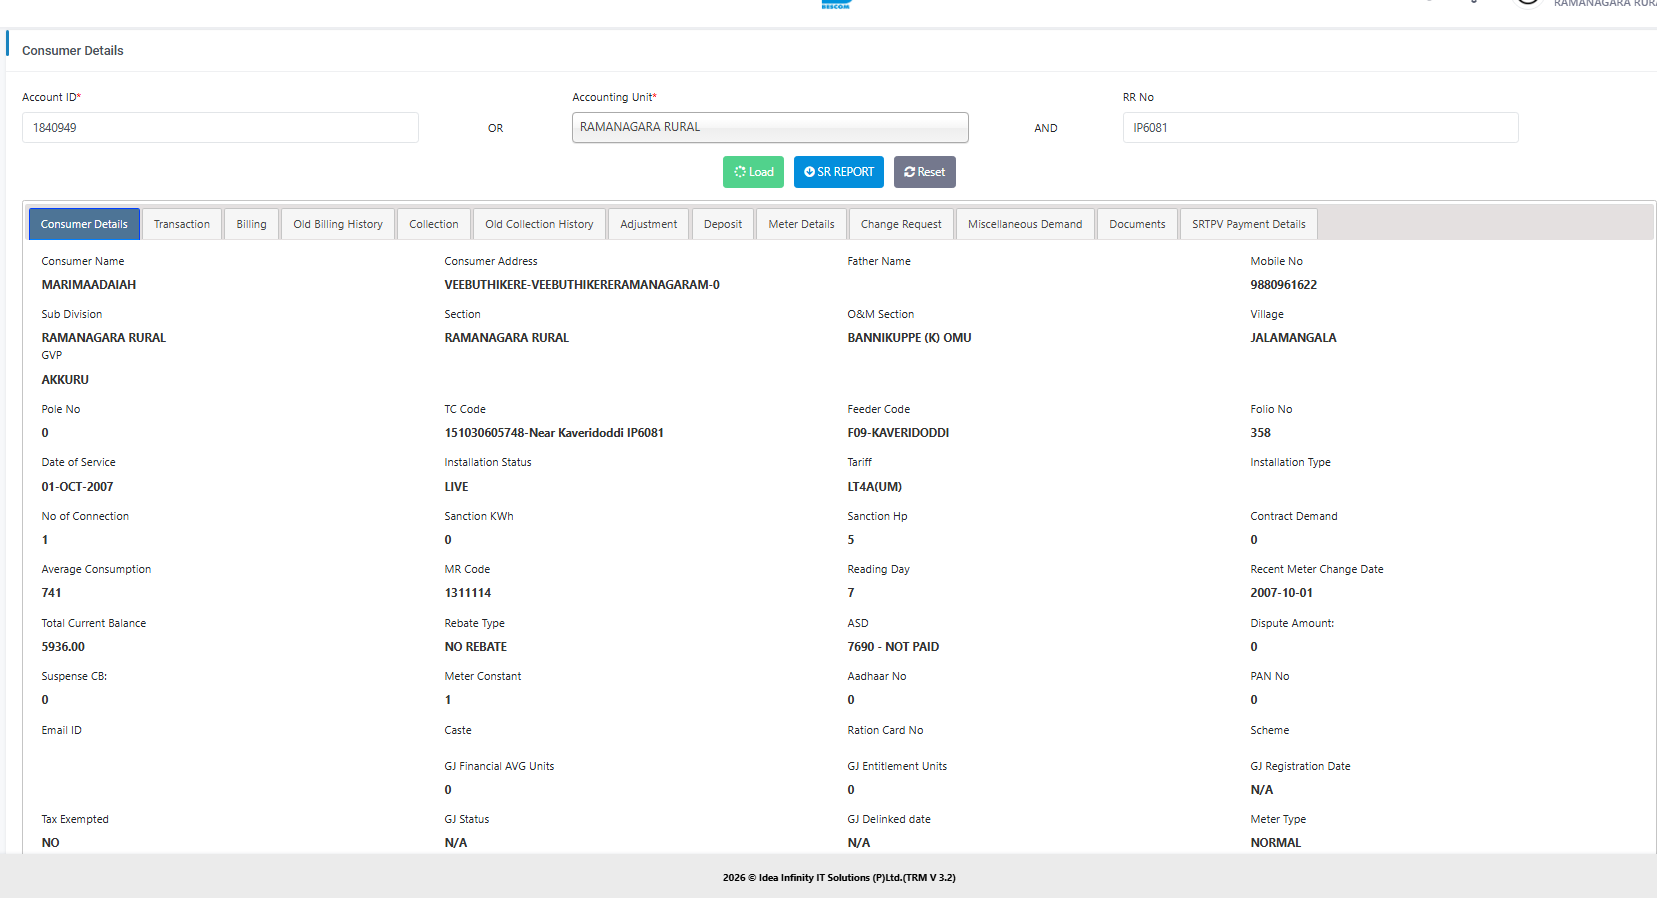
Task: Select total current balance 5936.00
Action: tap(63, 647)
